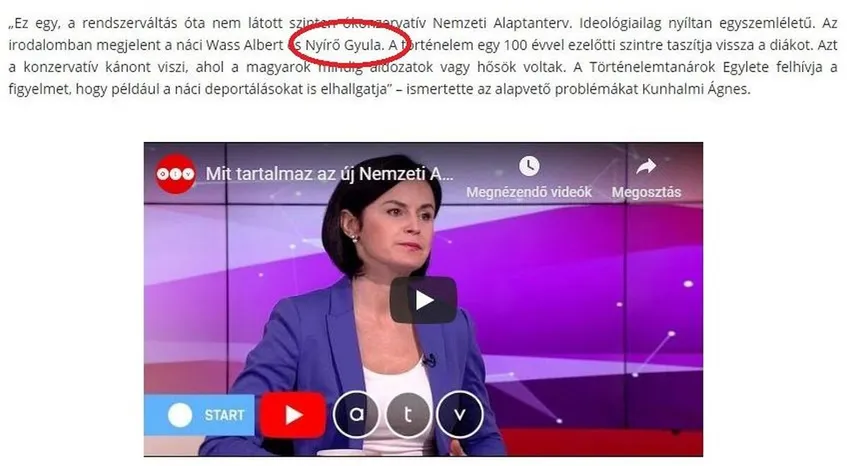Click the video thumbnail of the woman

pyautogui.click(x=424, y=299)
